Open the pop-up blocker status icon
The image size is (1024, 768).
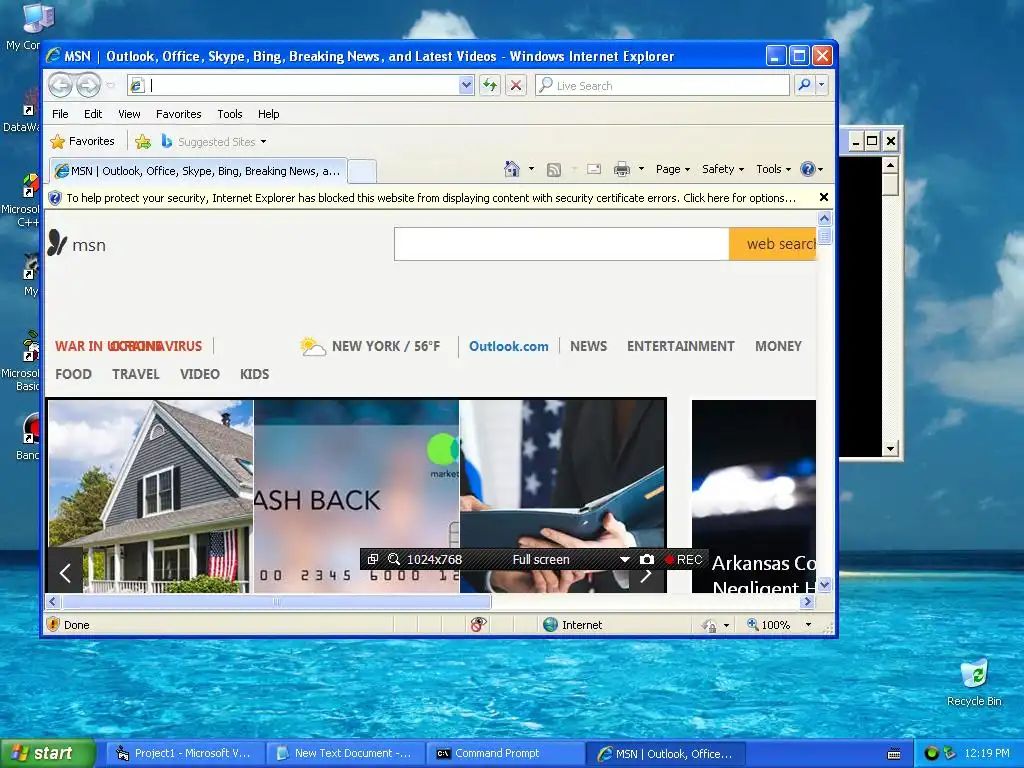[479, 625]
